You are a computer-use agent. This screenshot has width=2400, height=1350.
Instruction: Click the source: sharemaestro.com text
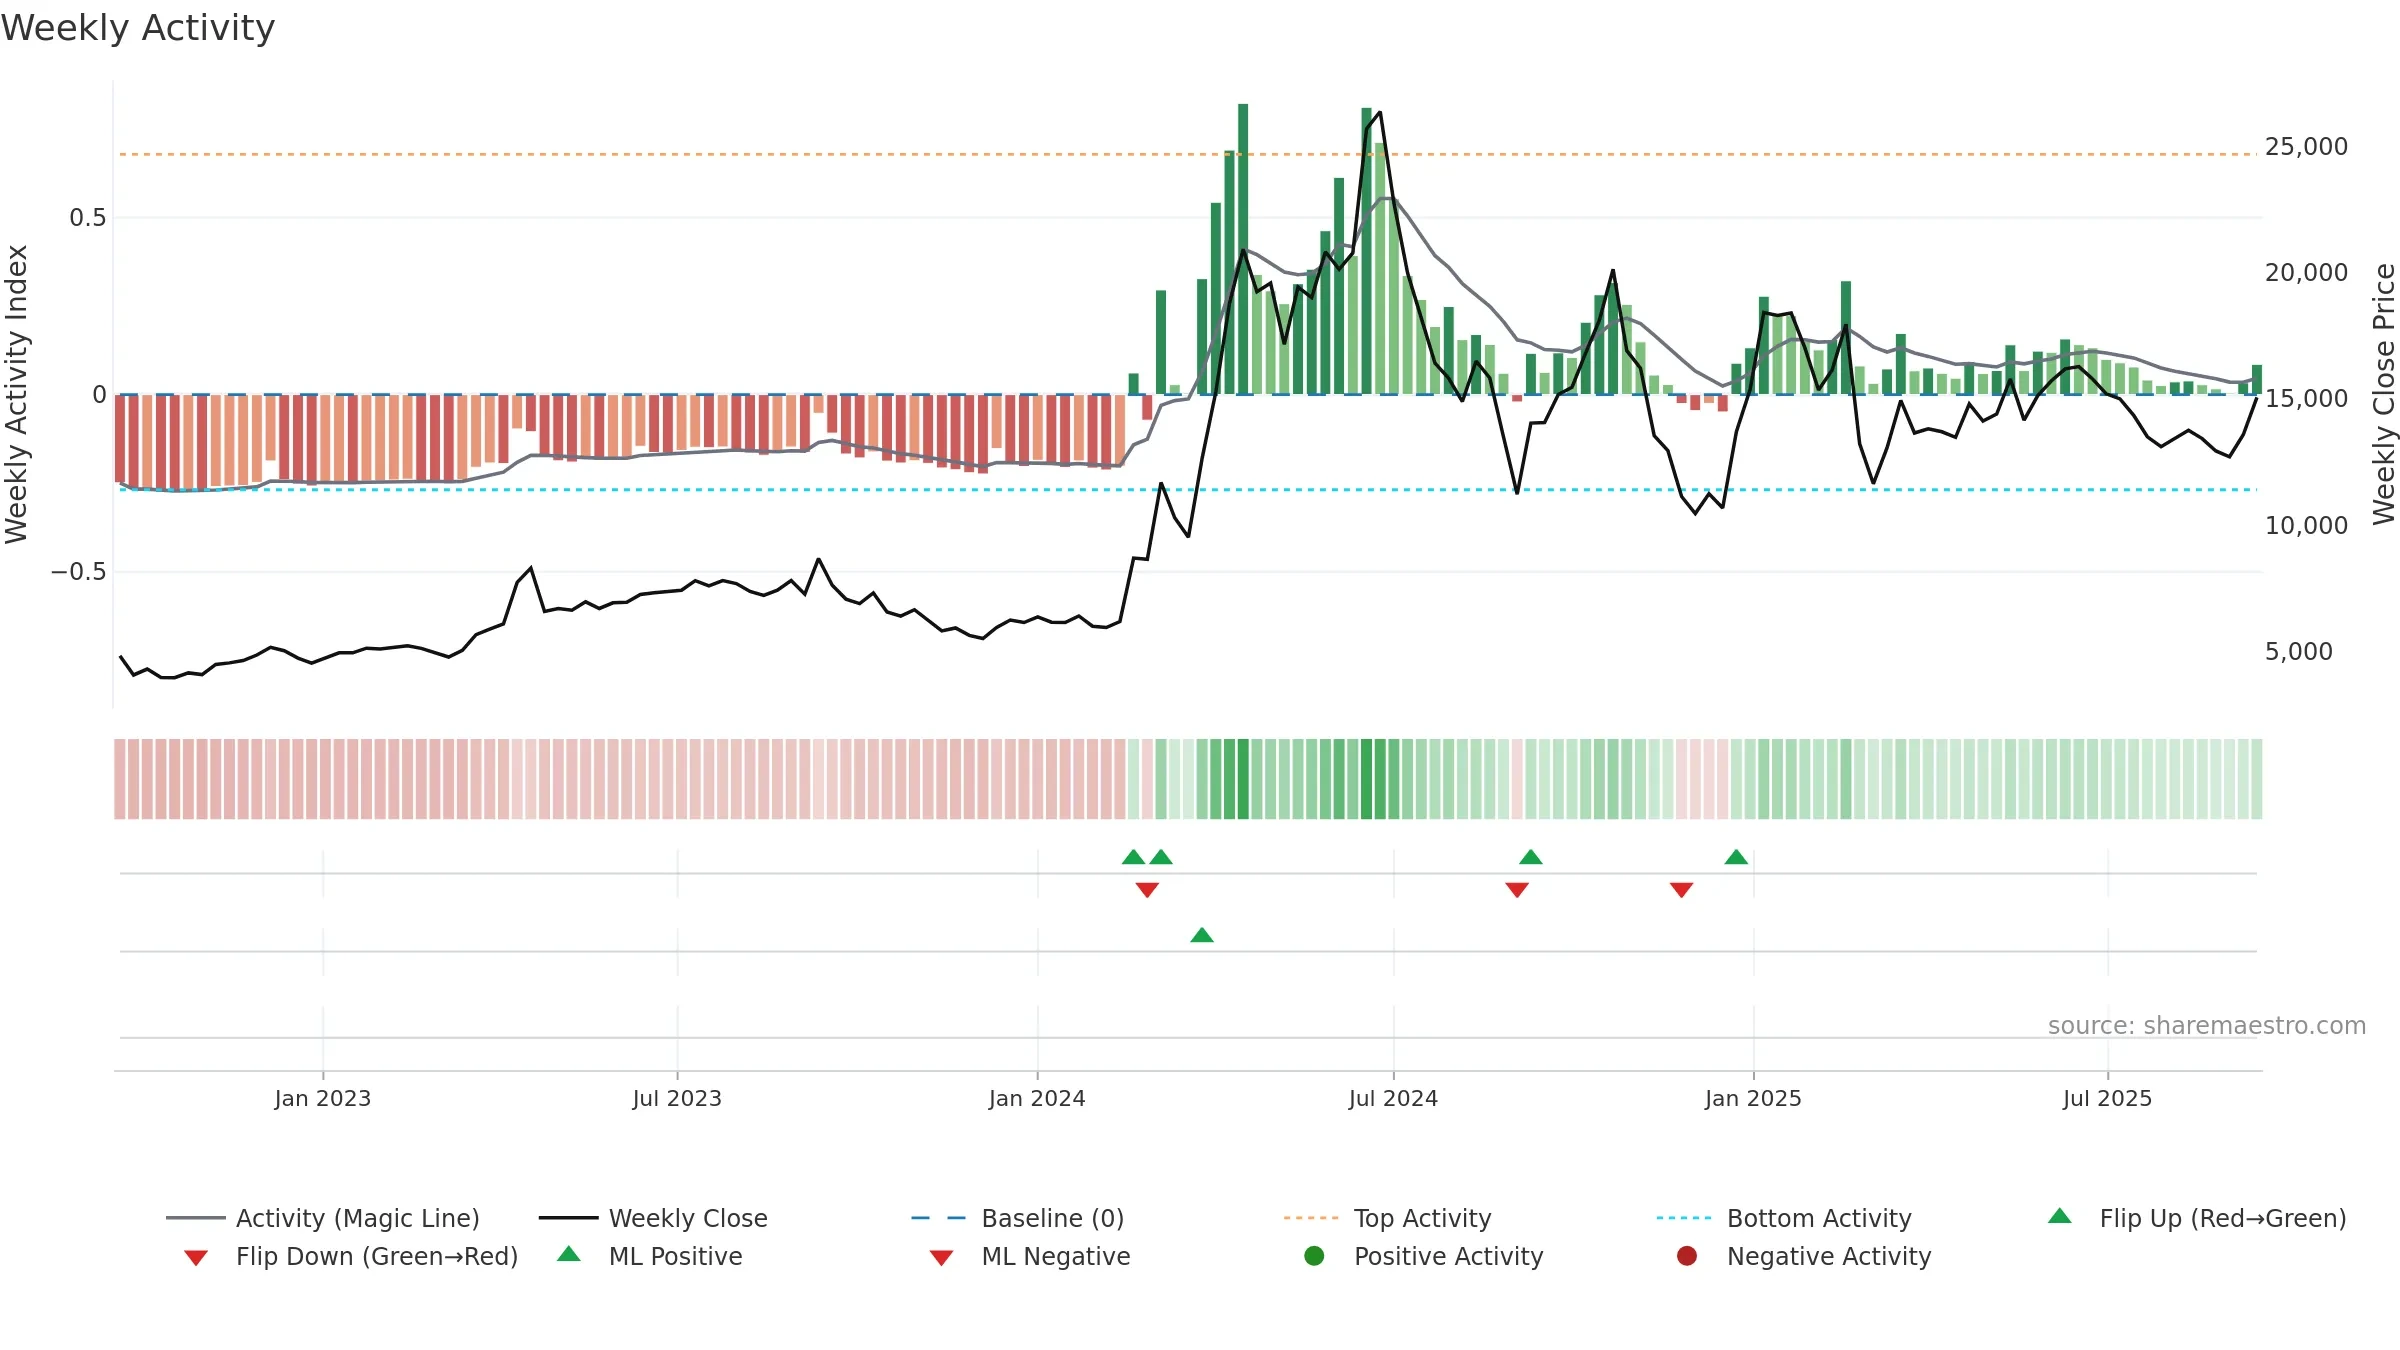[2207, 1026]
